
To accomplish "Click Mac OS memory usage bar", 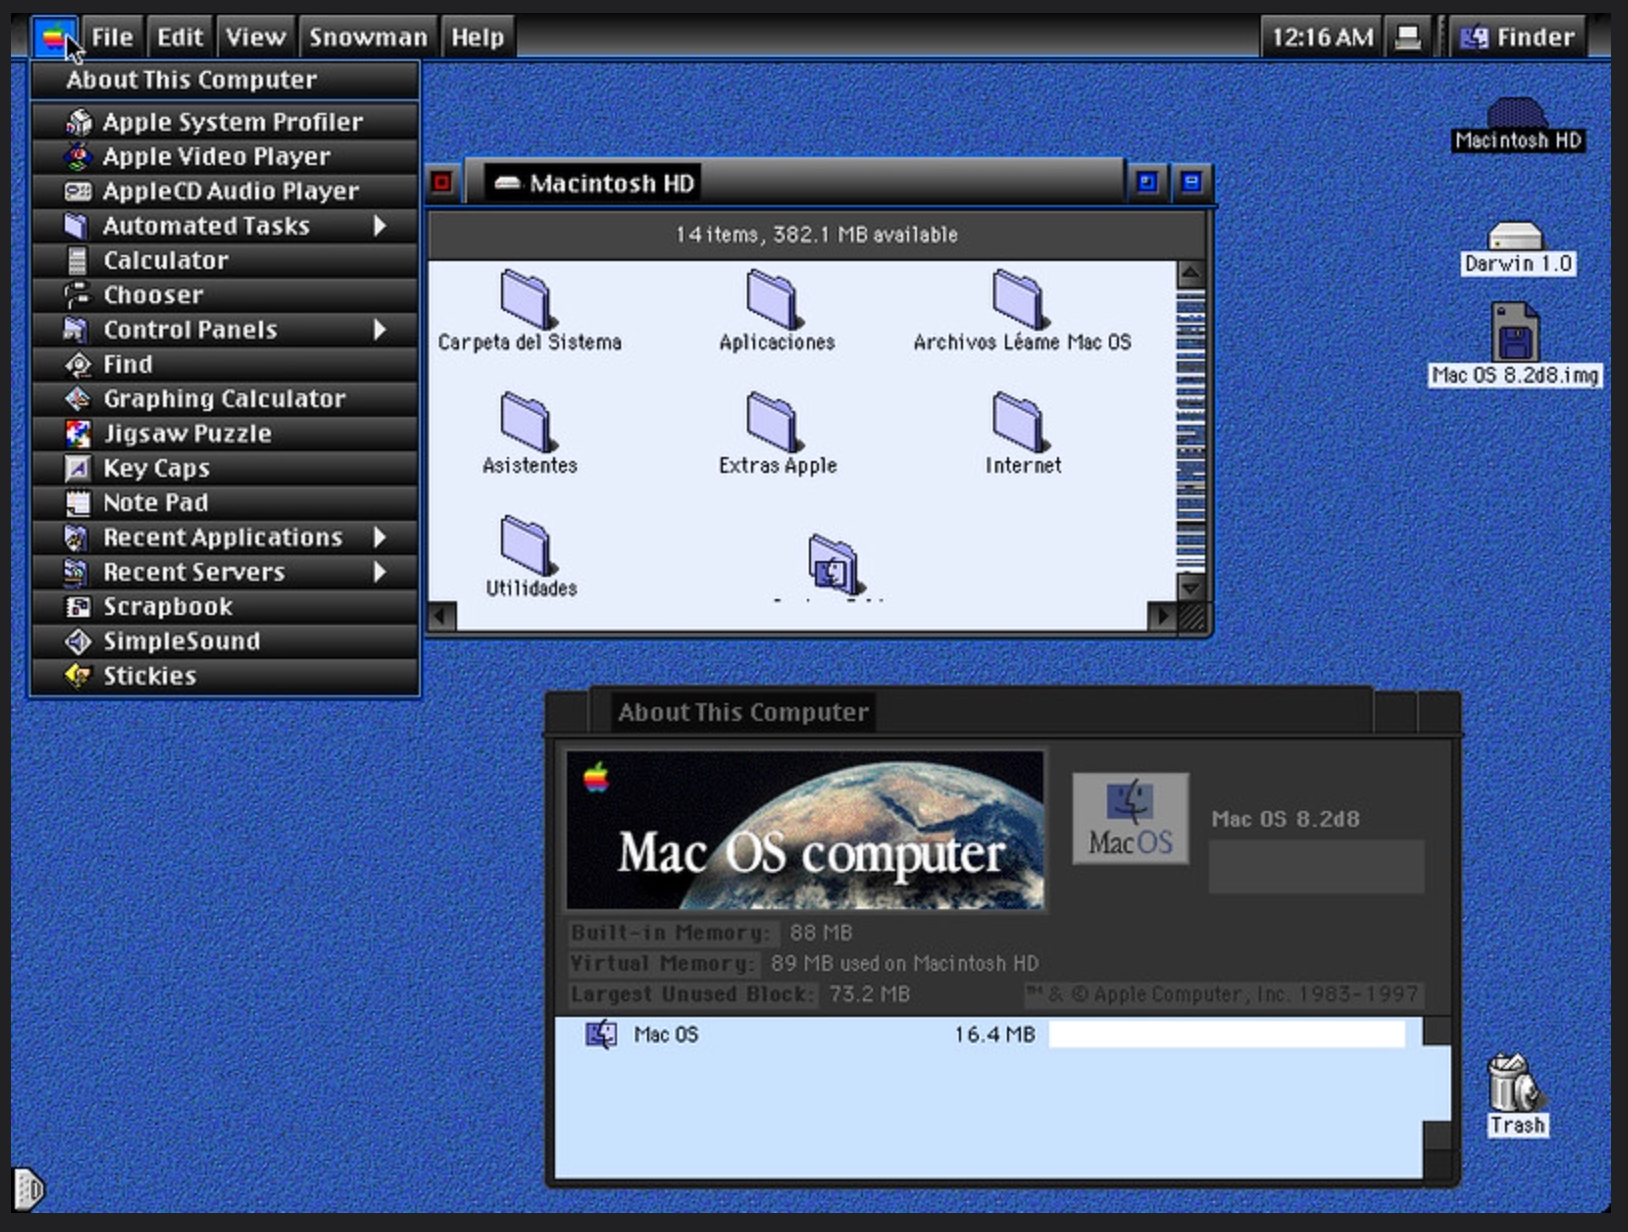I will pos(1227,1034).
